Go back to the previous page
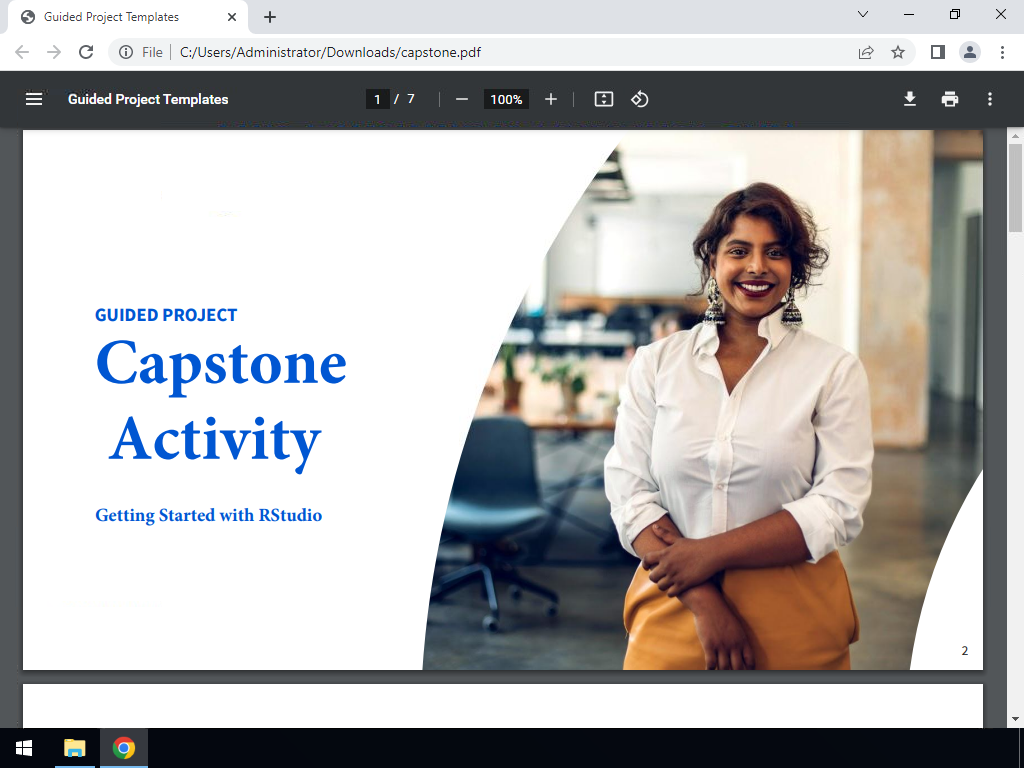The image size is (1024, 768). [22, 52]
